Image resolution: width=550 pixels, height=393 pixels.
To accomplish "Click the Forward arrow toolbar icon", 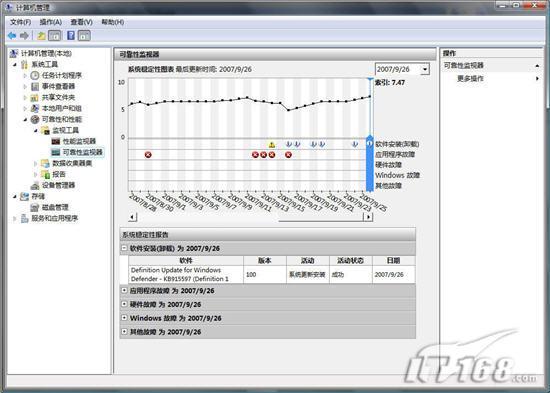I will 24,35.
